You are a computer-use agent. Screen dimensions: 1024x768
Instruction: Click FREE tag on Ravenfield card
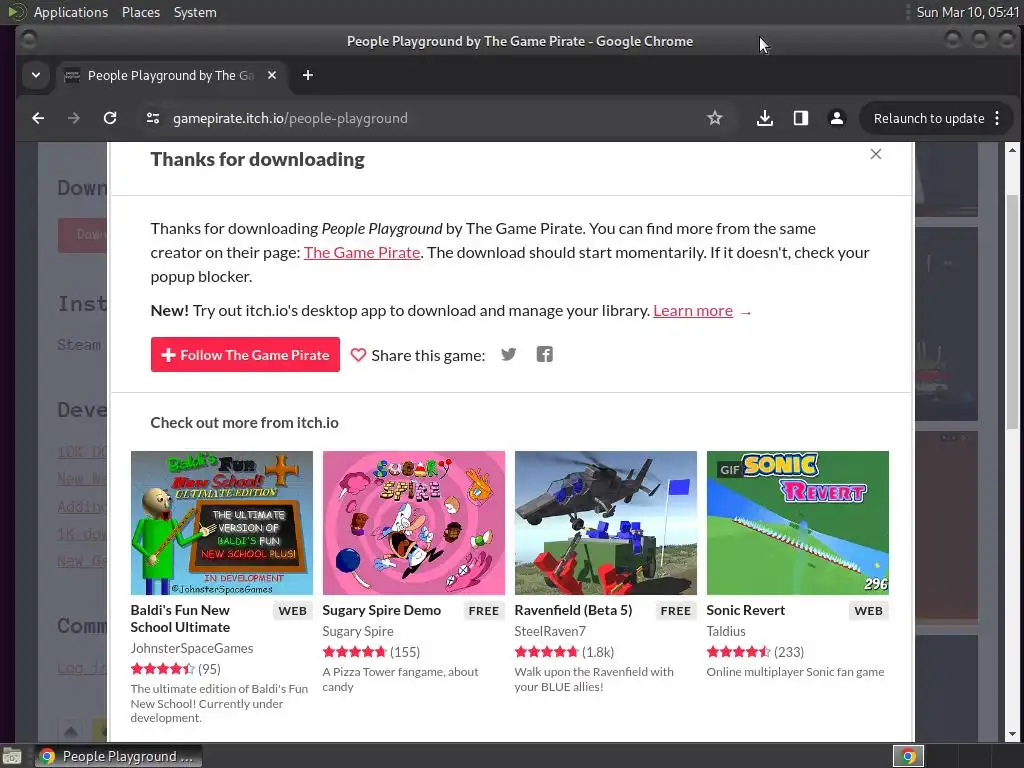click(675, 611)
